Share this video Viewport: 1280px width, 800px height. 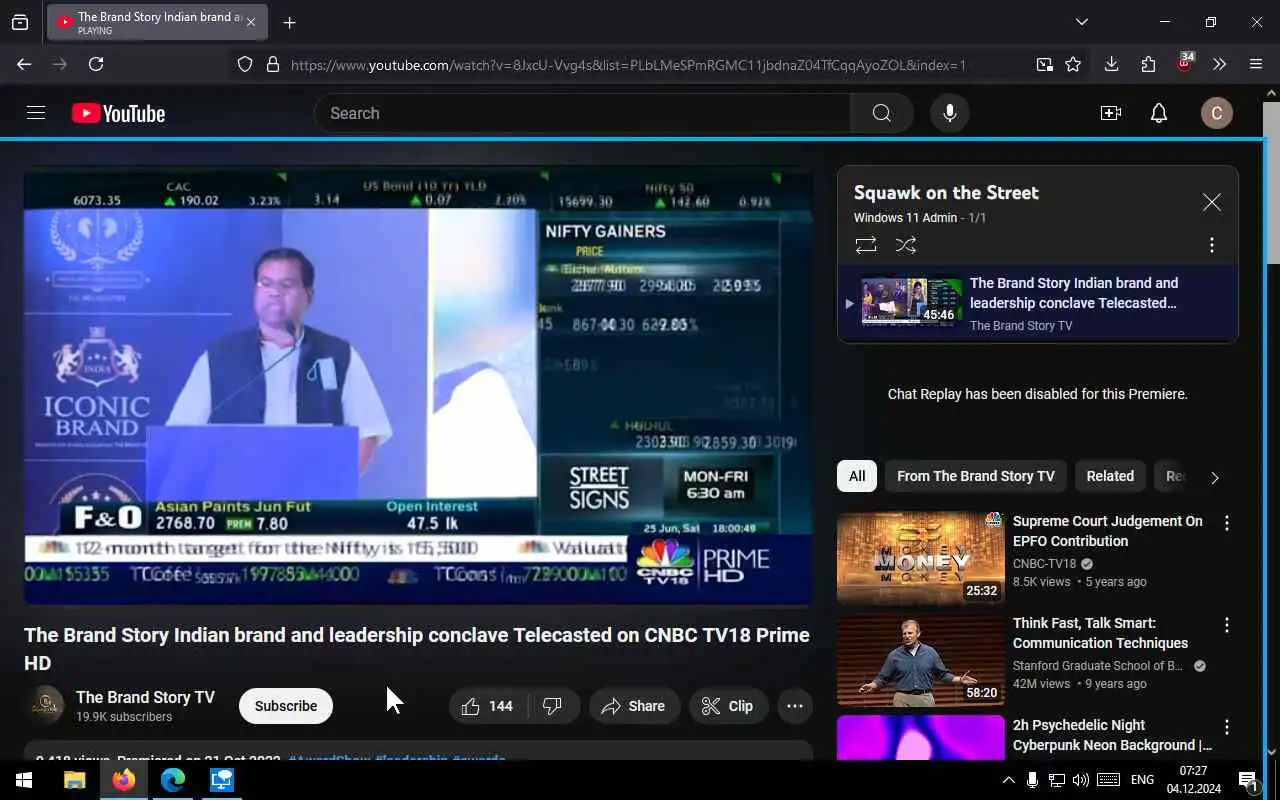pos(634,706)
